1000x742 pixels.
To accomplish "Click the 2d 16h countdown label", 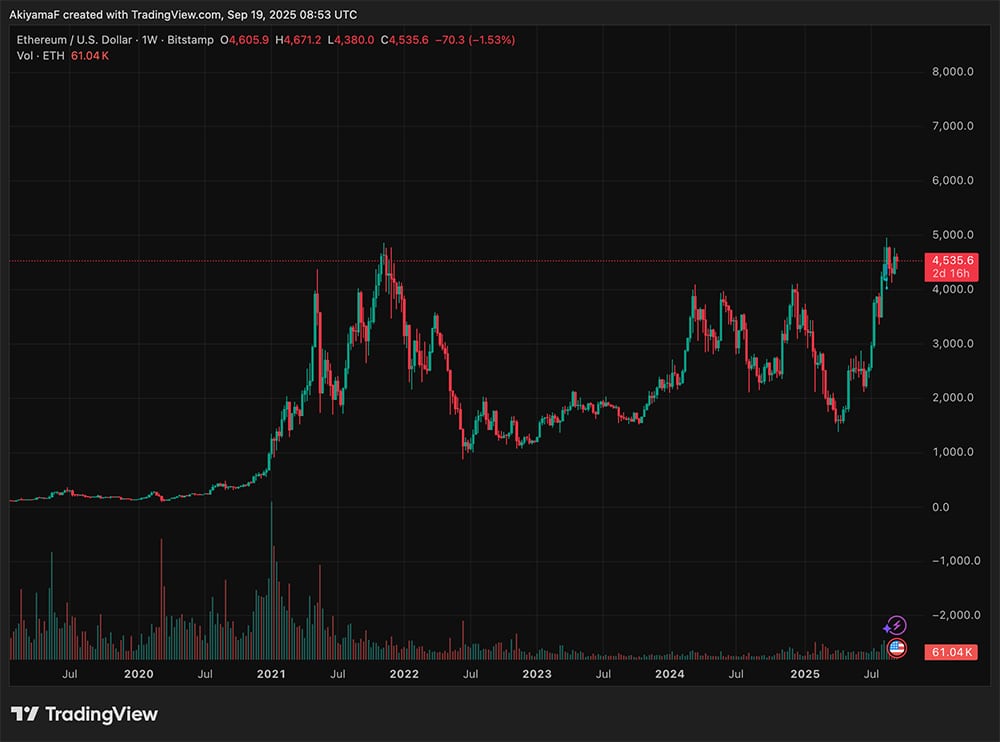I will click(951, 274).
